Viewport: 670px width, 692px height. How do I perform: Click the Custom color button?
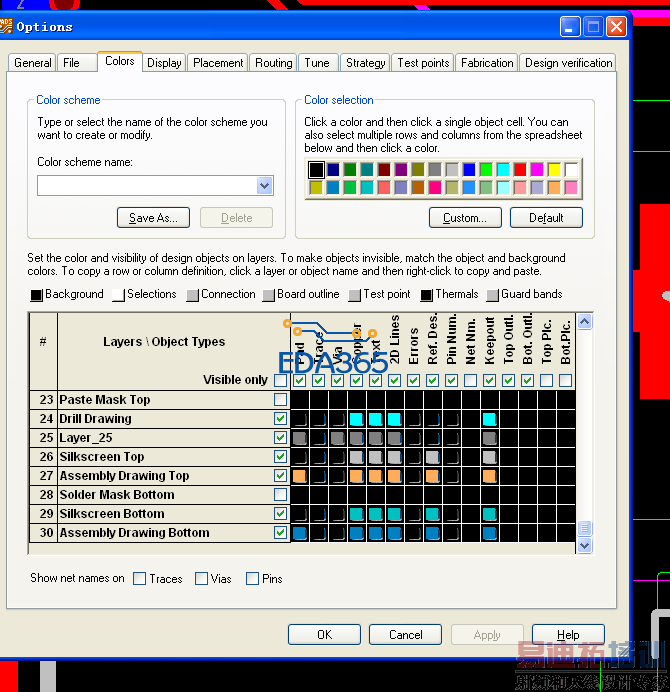click(x=465, y=218)
